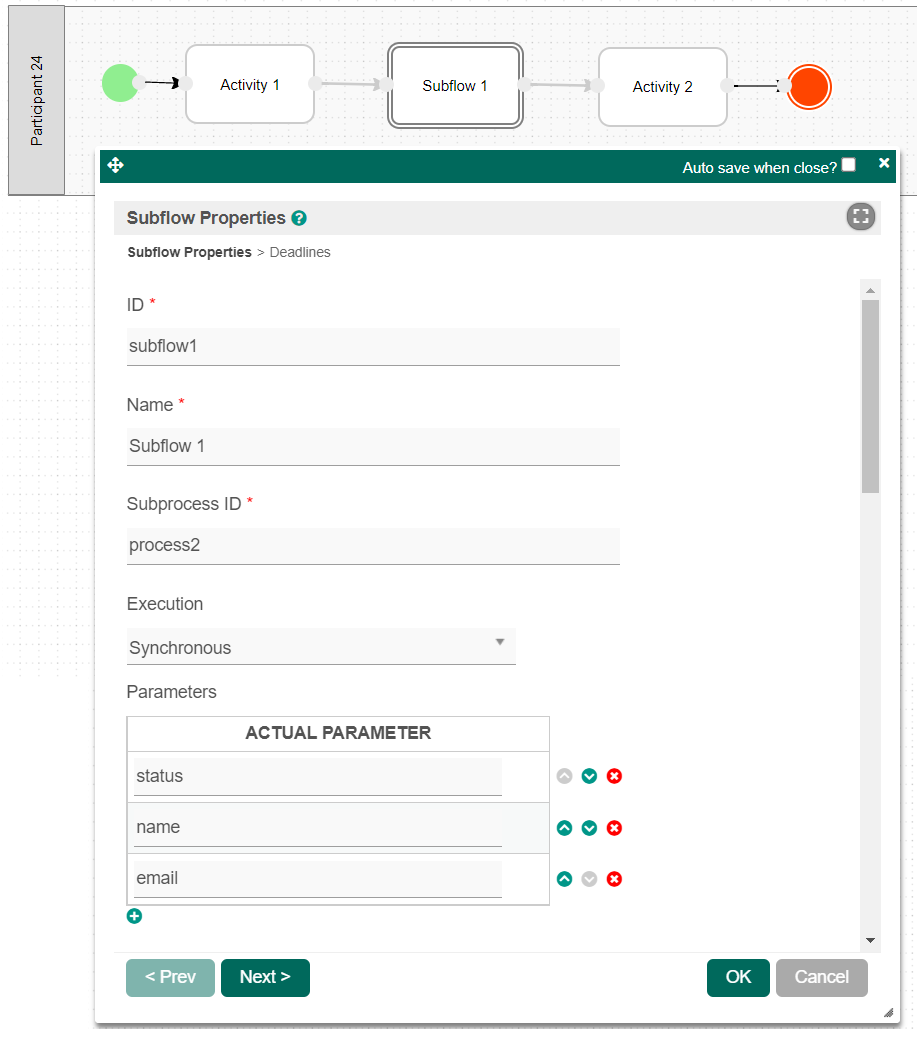Open Subflow Properties help icon

pos(299,218)
